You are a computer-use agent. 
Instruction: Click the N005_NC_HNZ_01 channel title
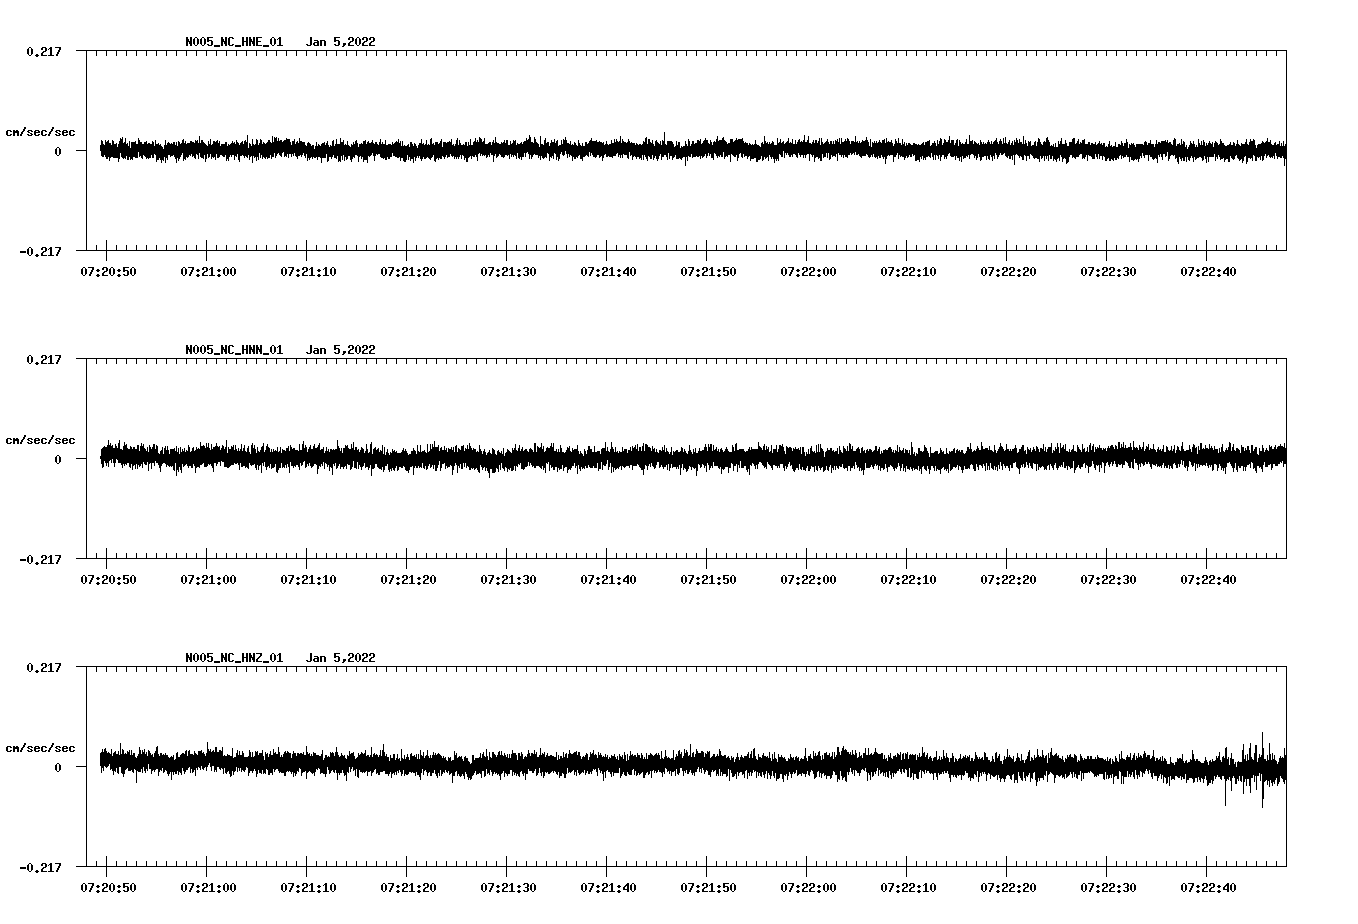click(234, 658)
